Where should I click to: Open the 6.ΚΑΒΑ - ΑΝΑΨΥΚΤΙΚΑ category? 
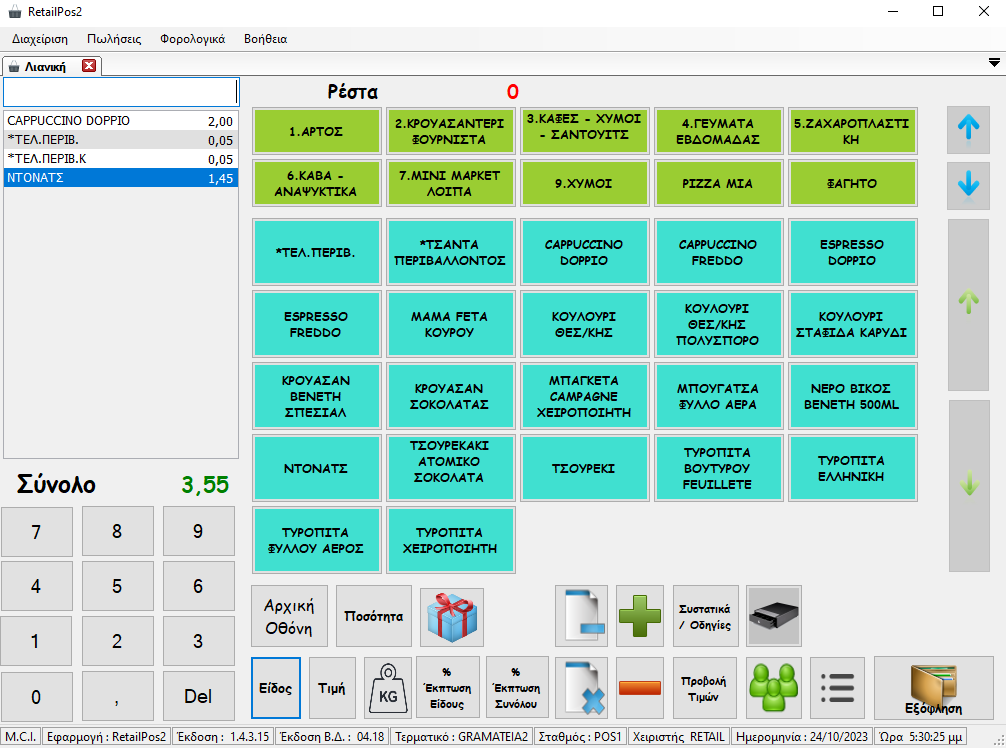point(317,183)
